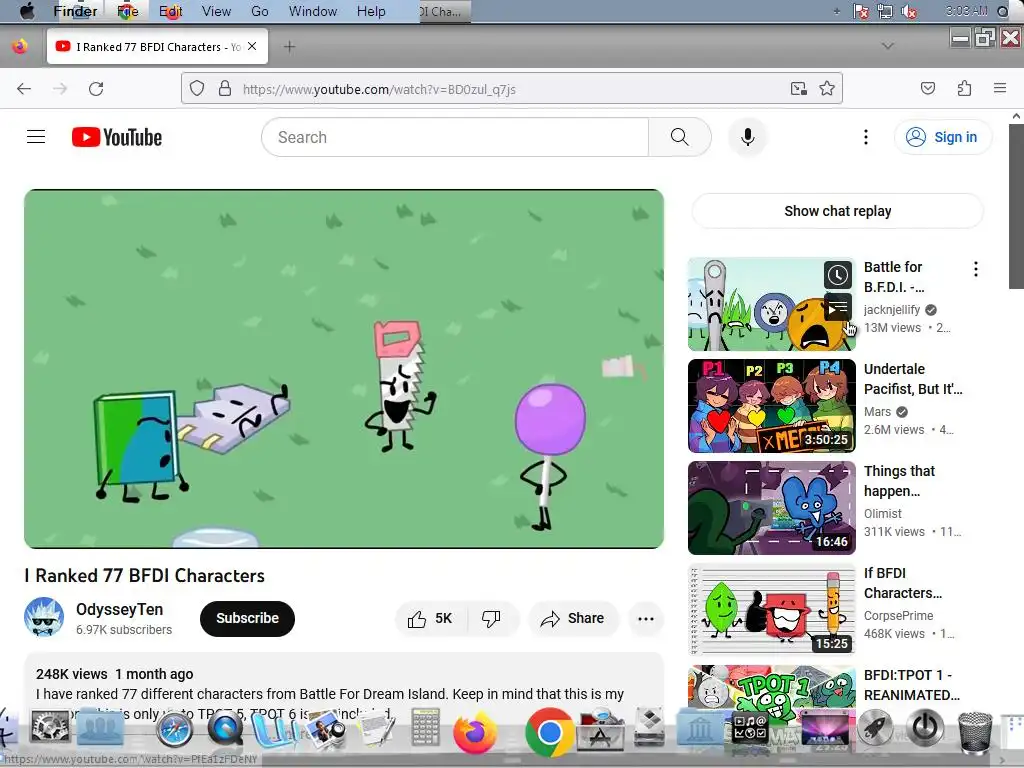Click the flag notification tray icon
The height and width of the screenshot is (768, 1024).
[861, 11]
